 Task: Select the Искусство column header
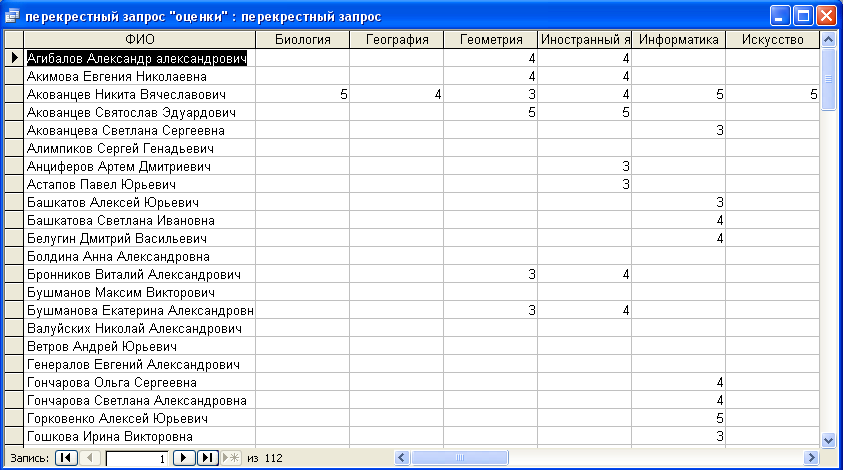(772, 39)
